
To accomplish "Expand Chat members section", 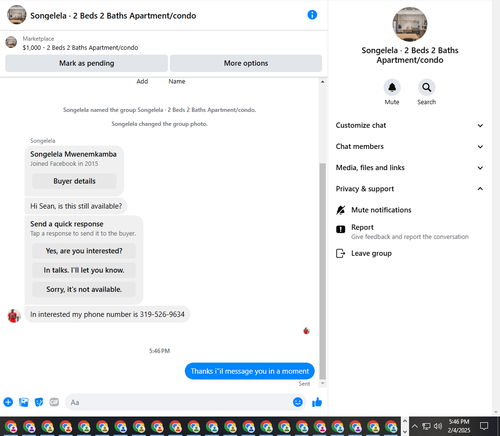I will pos(410,146).
